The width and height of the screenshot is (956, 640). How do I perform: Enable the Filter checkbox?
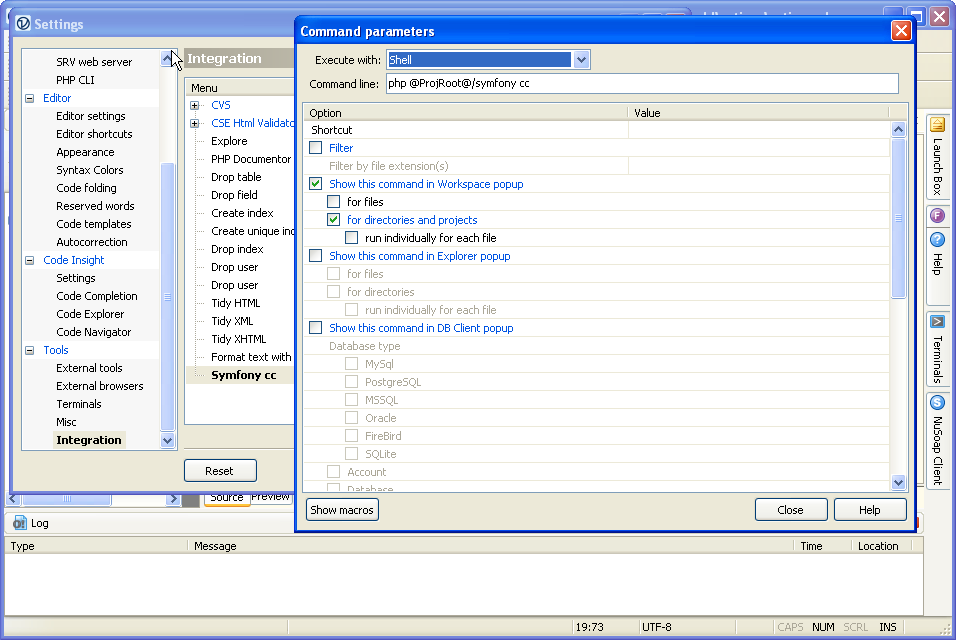click(x=316, y=148)
